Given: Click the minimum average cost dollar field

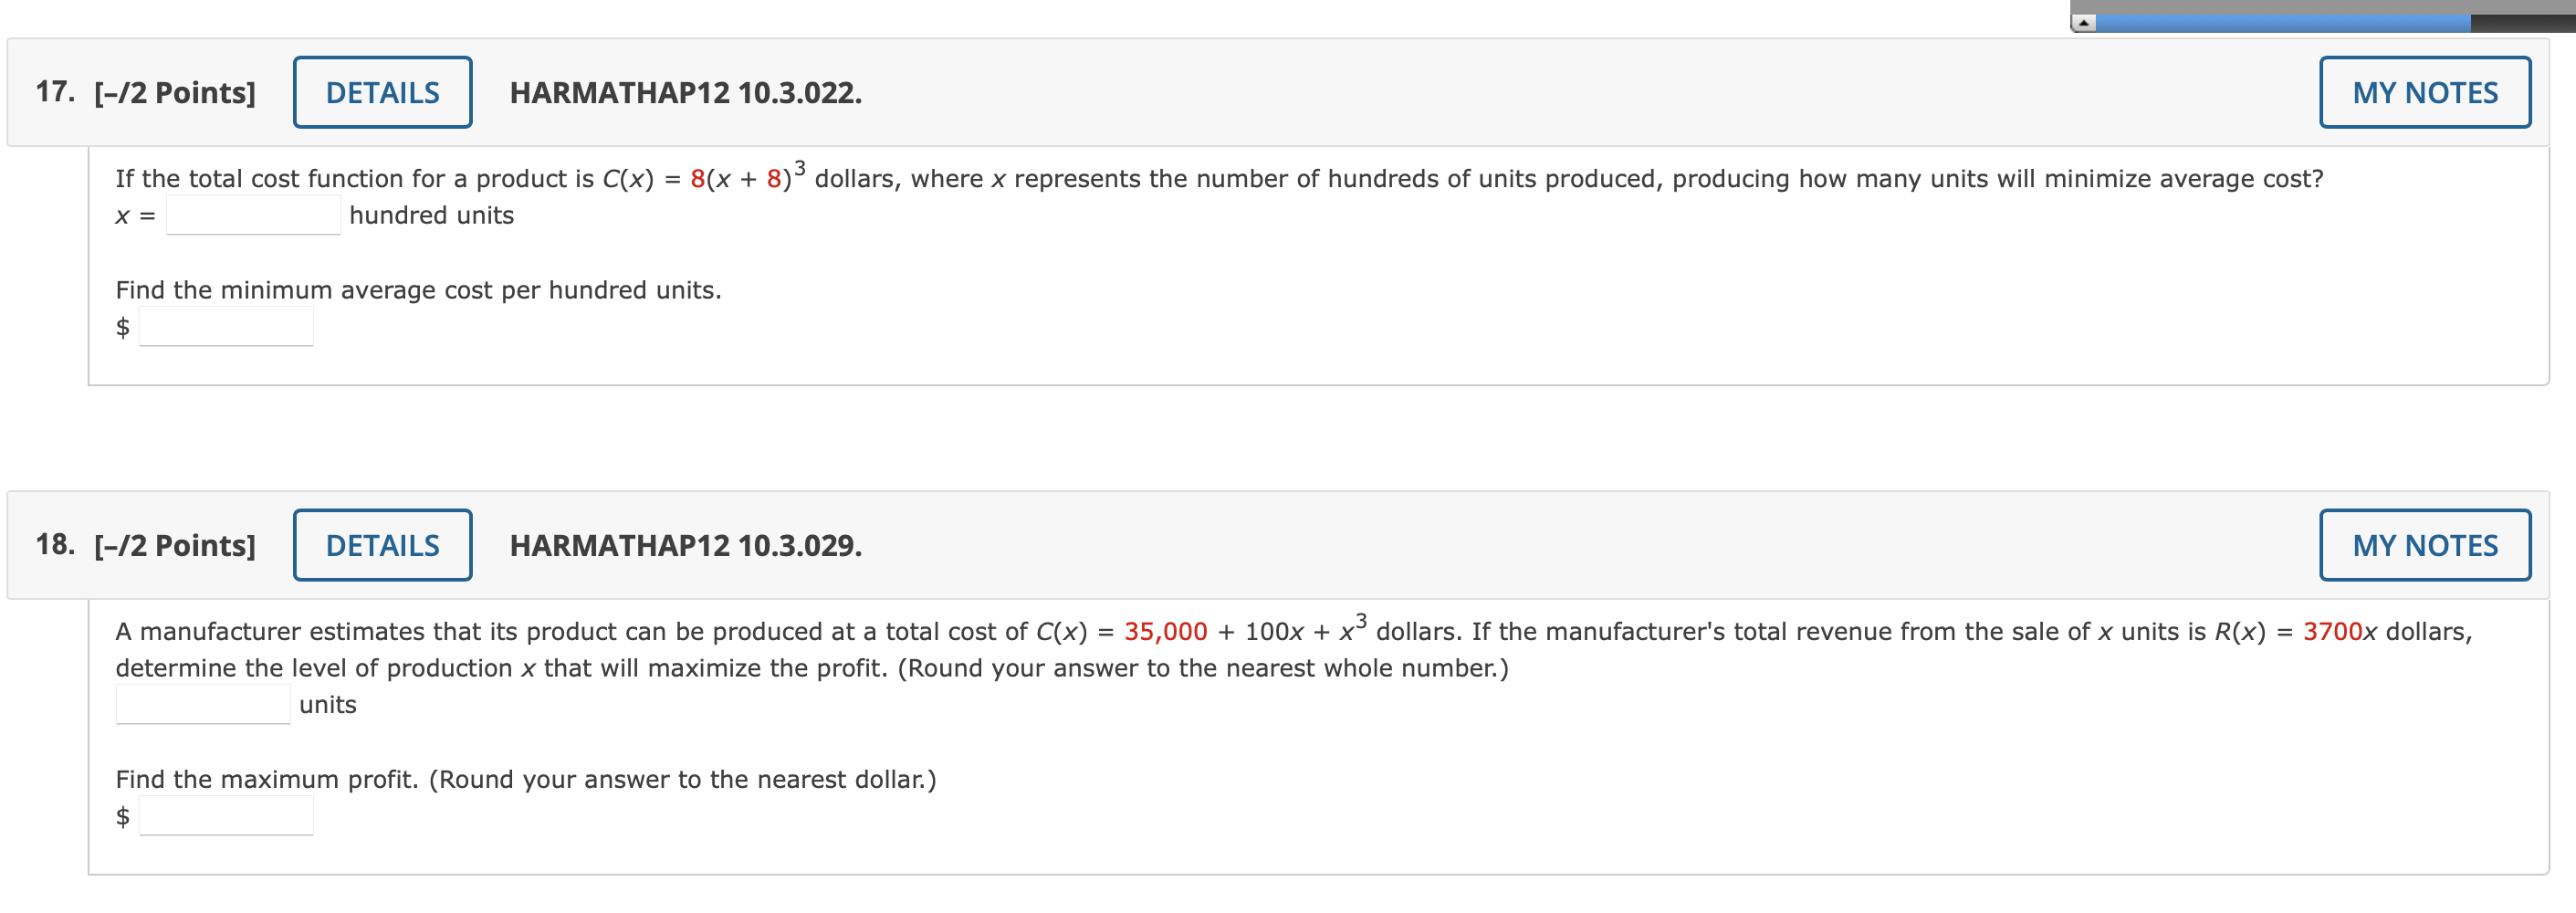Looking at the screenshot, I should click(x=227, y=325).
